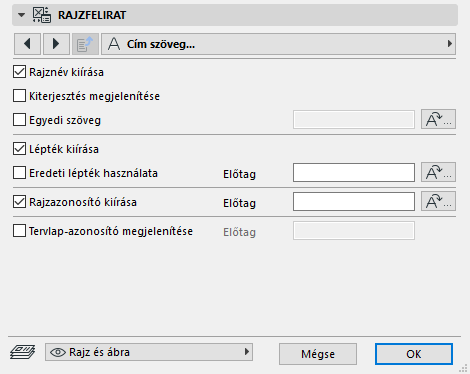
Task: Confirm with the OK button
Action: pos(414,354)
